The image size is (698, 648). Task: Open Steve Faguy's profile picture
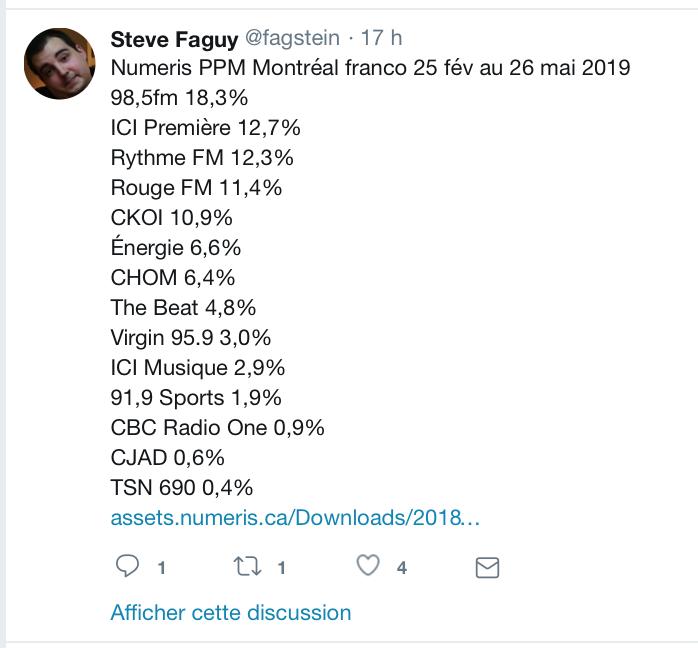[x=60, y=64]
